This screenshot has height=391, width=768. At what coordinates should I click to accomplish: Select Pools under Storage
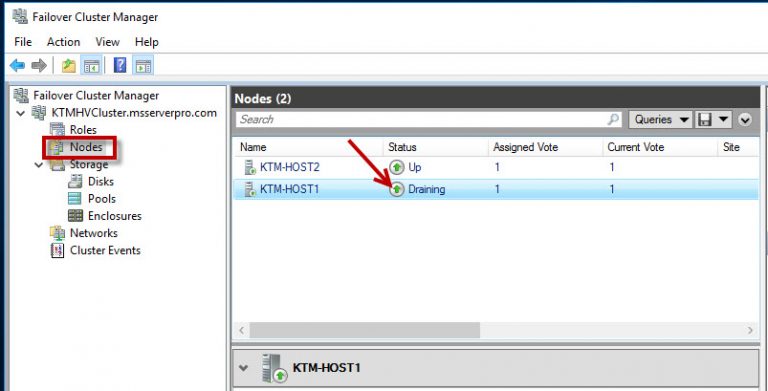[x=102, y=198]
